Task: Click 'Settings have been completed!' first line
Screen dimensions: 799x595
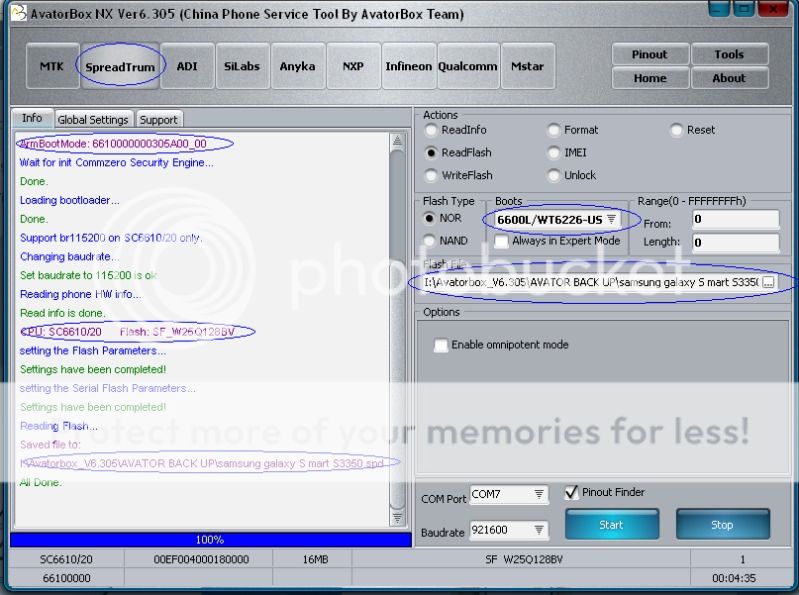Action: [93, 369]
